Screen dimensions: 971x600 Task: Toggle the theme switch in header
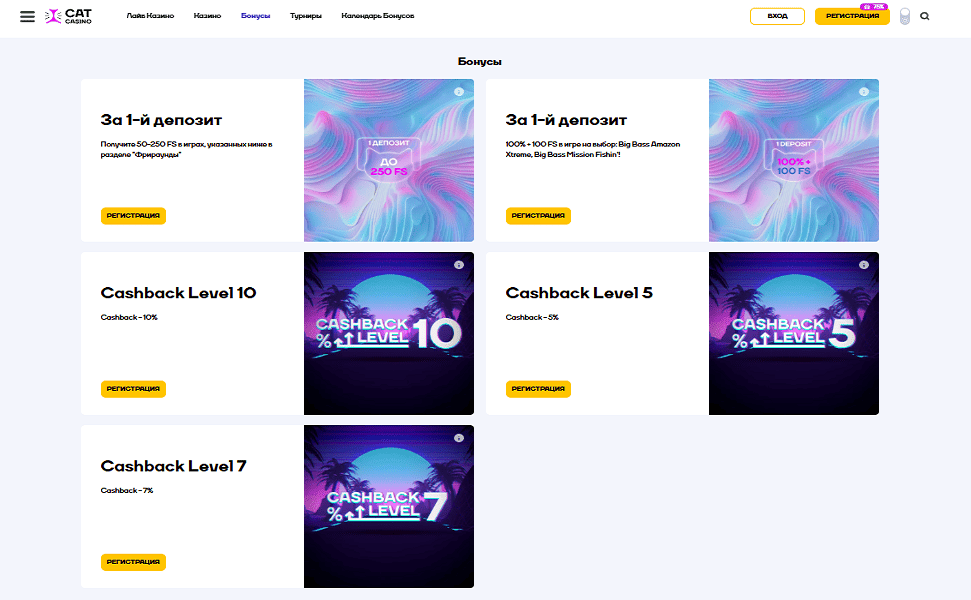pyautogui.click(x=905, y=16)
